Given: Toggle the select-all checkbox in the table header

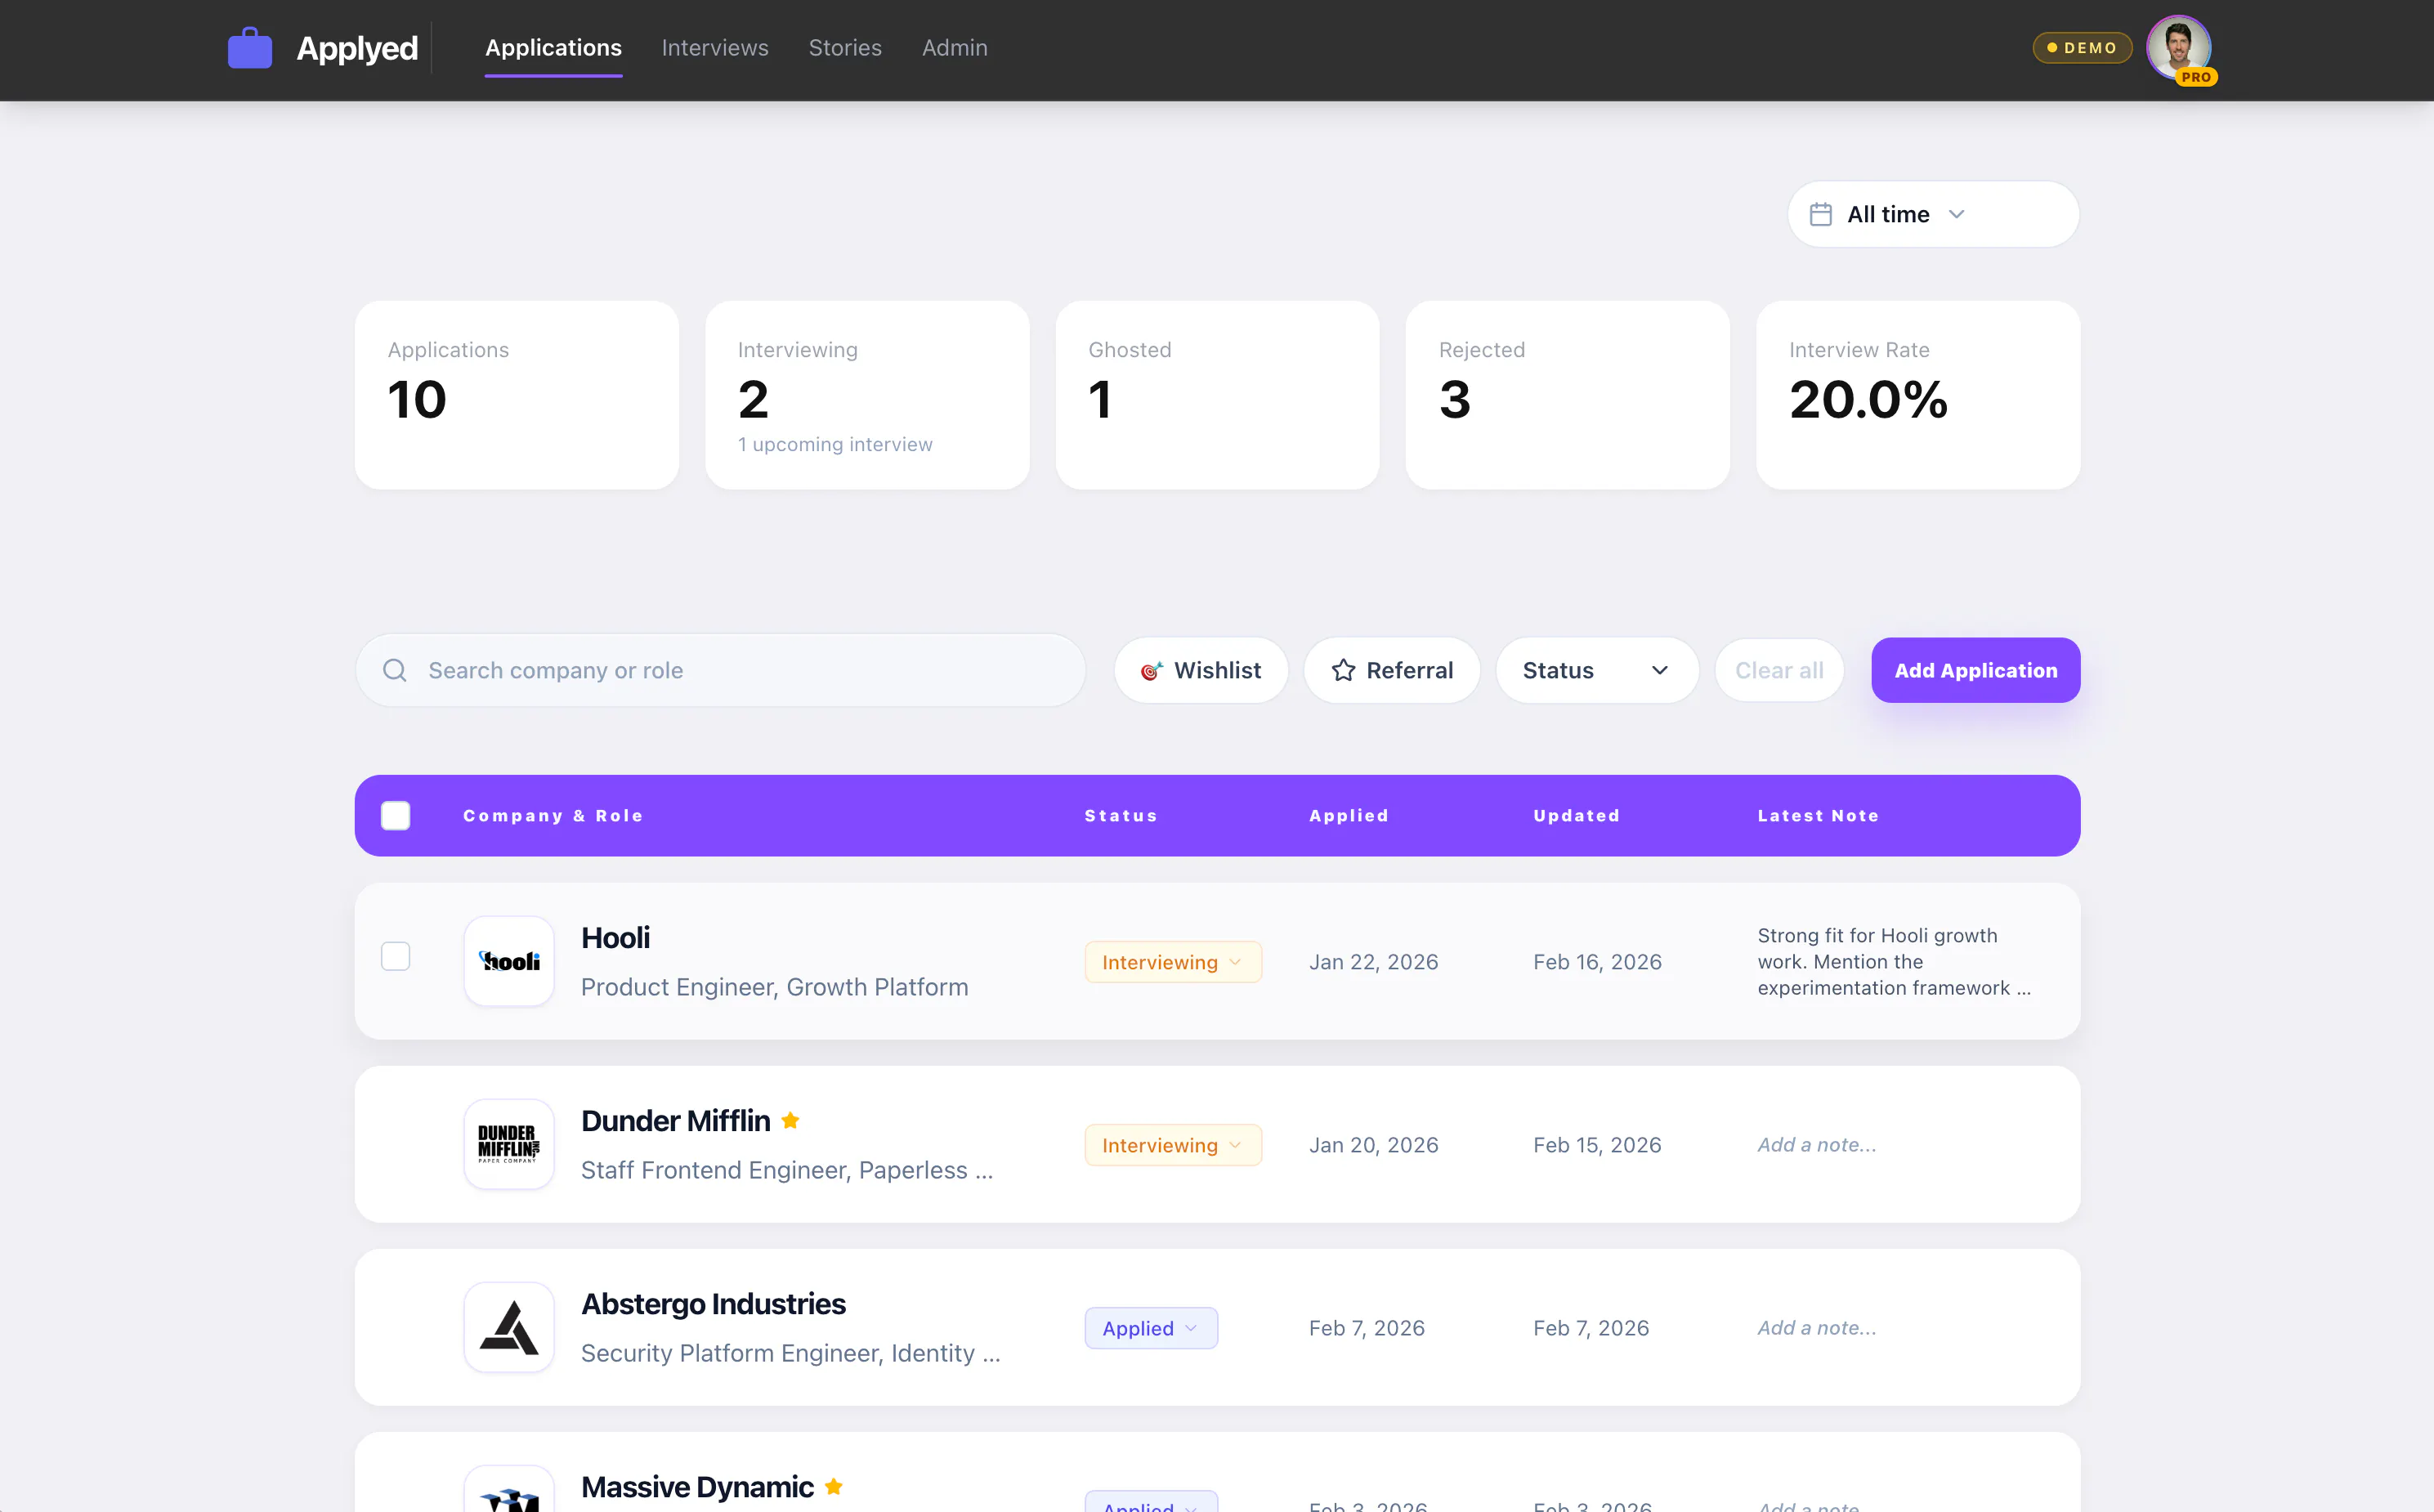Looking at the screenshot, I should (396, 815).
